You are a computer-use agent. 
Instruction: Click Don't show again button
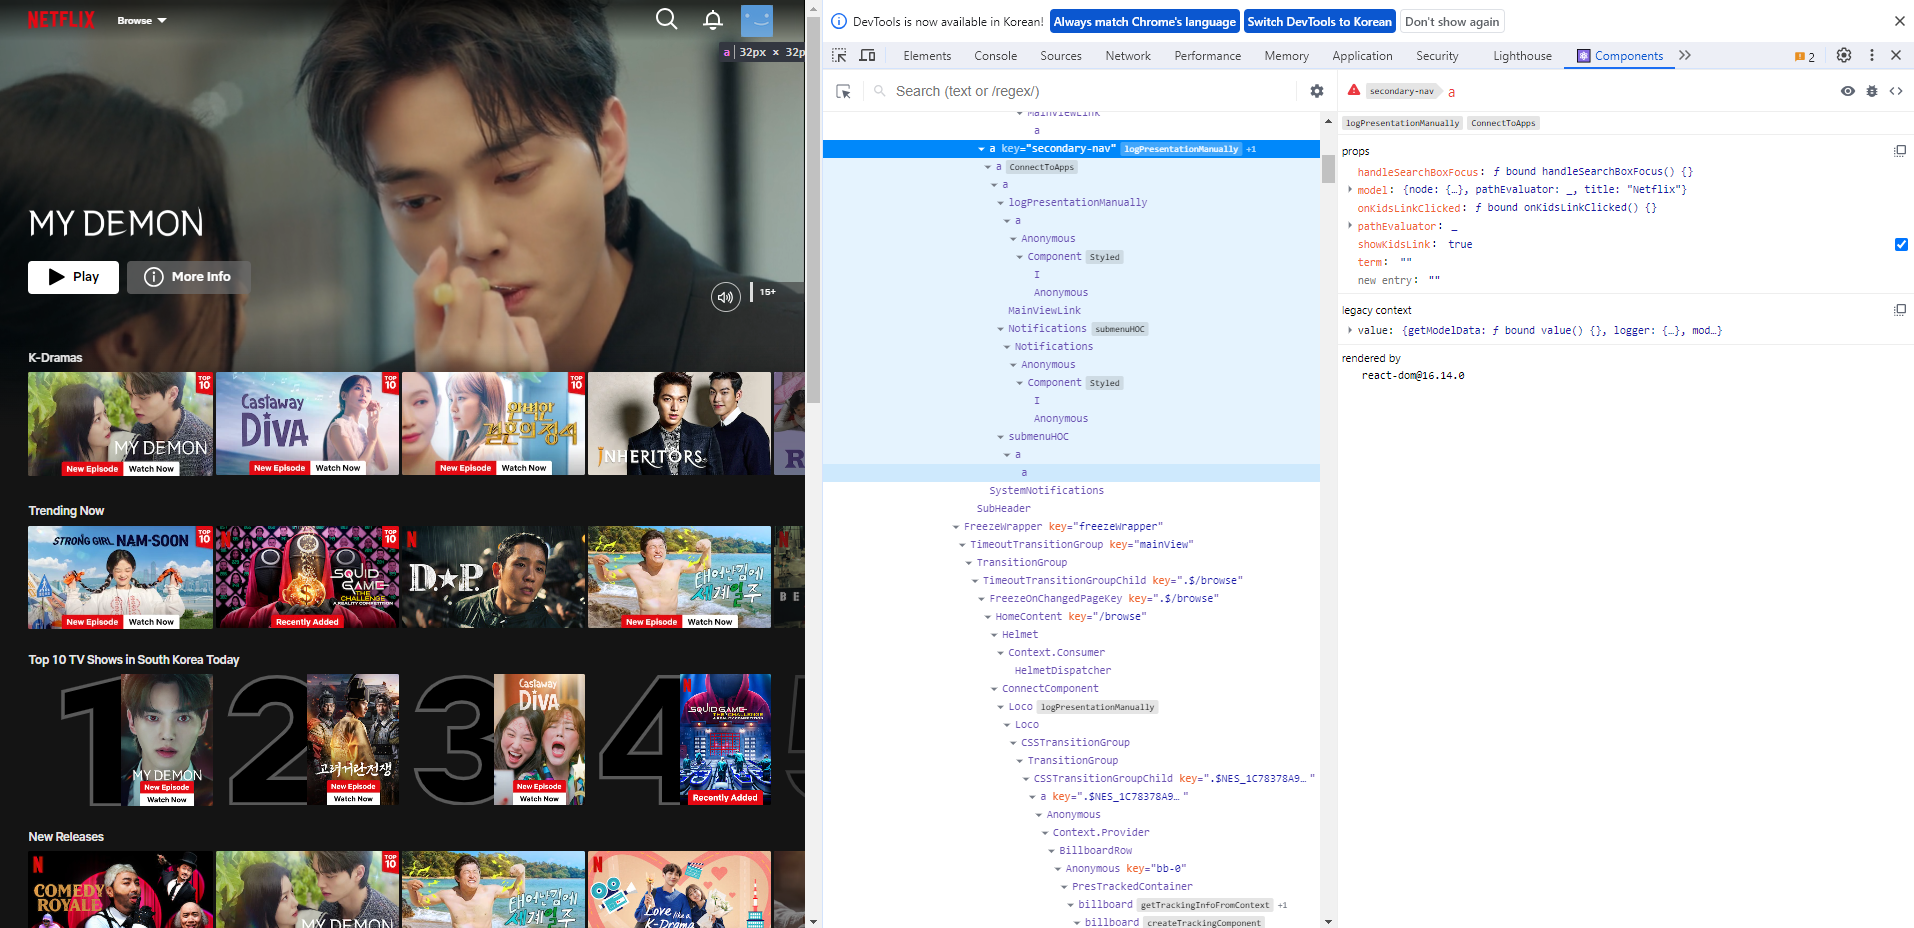click(x=1452, y=22)
